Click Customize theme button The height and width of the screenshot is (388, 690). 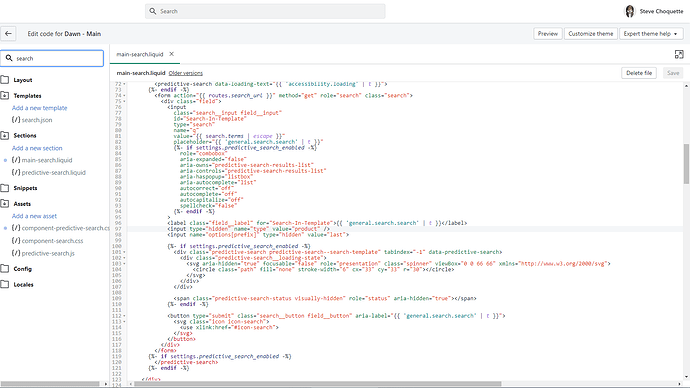point(591,33)
